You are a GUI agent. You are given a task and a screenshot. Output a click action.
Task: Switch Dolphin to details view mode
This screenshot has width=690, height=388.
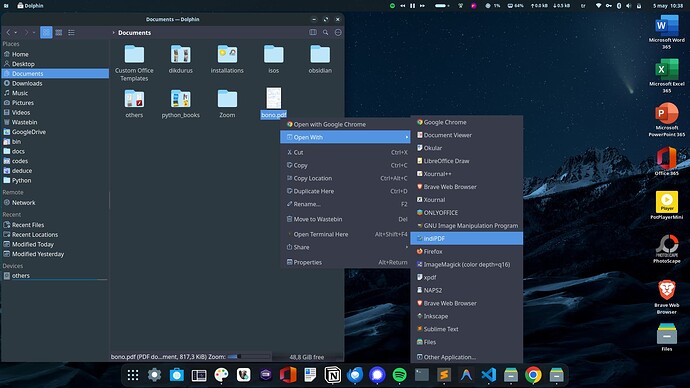point(71,33)
